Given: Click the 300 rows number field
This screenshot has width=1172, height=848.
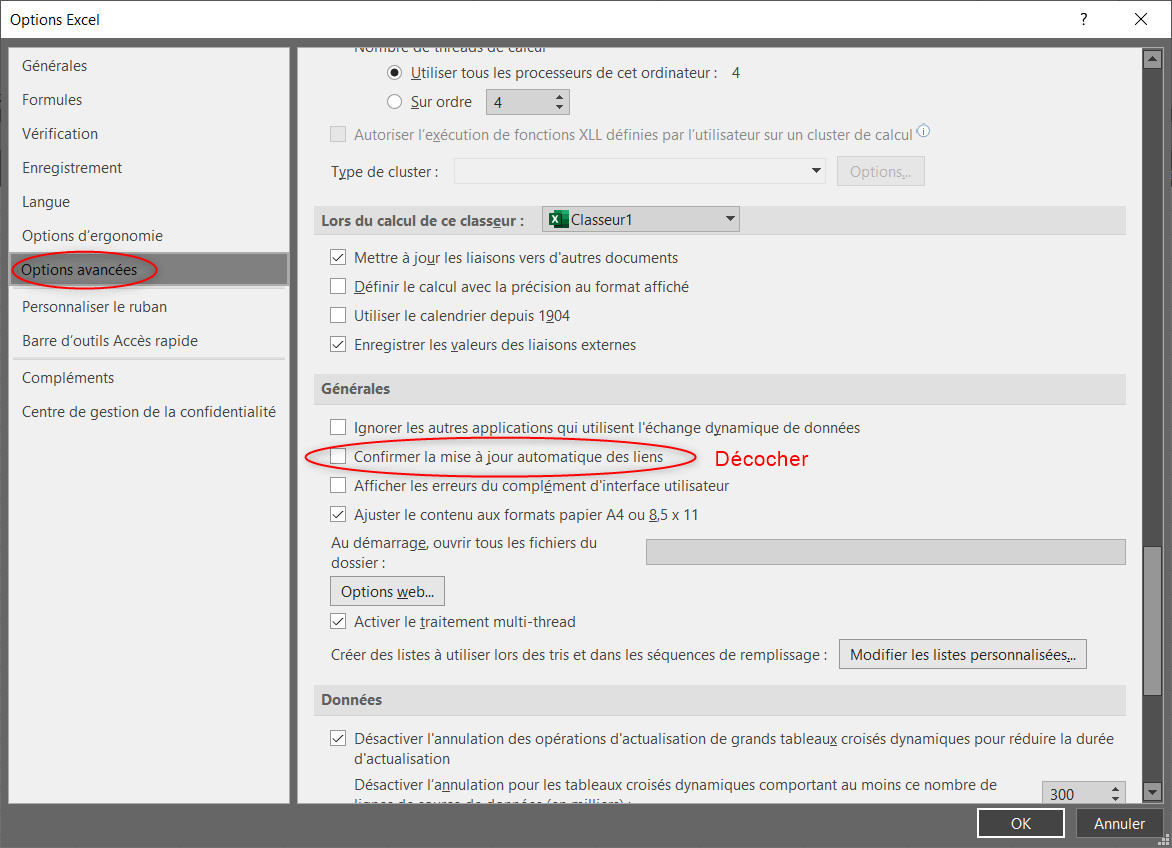Looking at the screenshot, I should click(1075, 793).
